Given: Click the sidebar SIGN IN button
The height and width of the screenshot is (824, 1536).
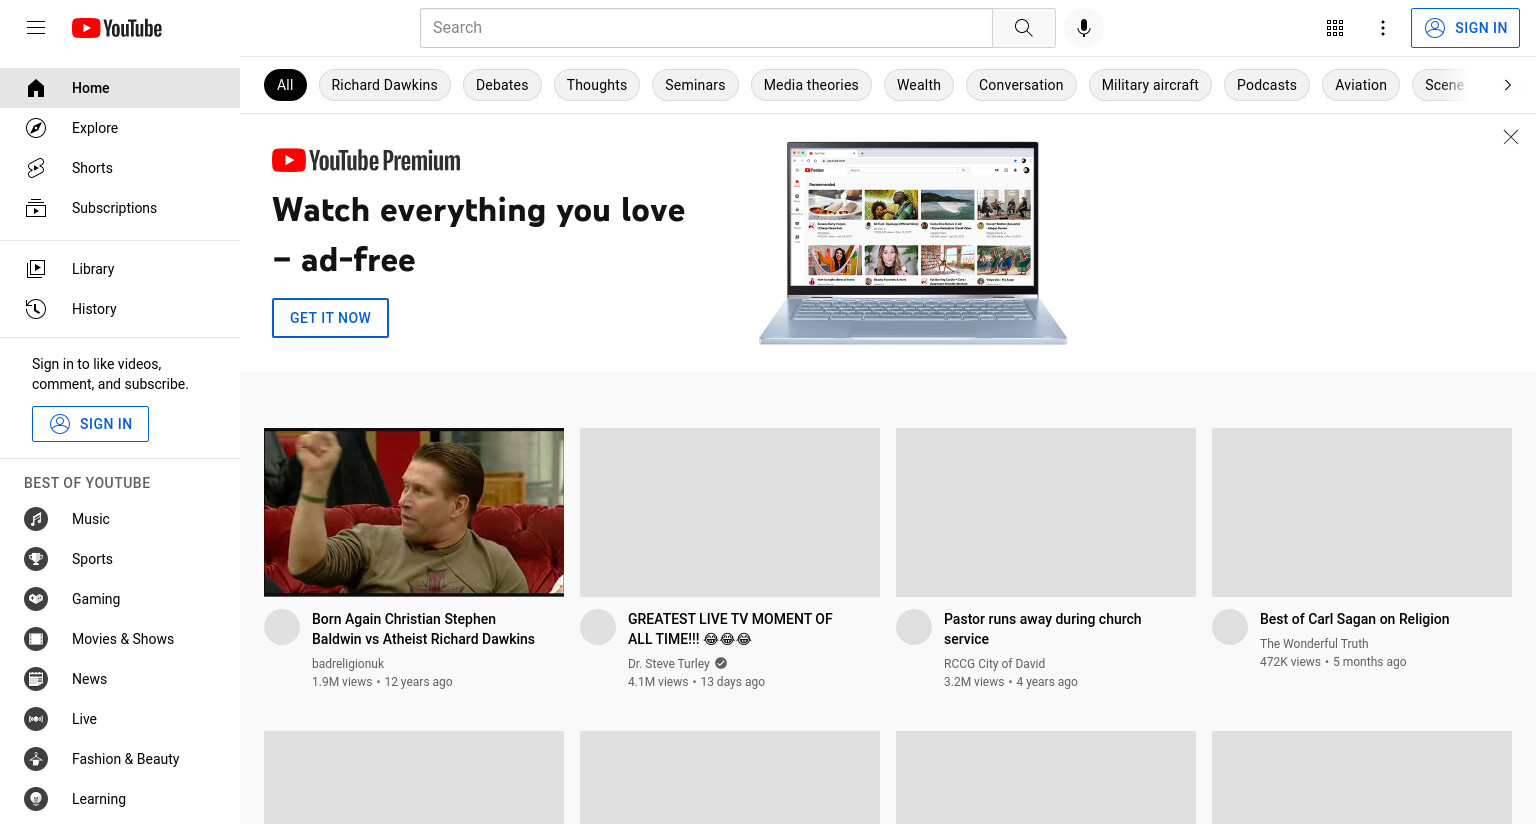Looking at the screenshot, I should coord(90,424).
